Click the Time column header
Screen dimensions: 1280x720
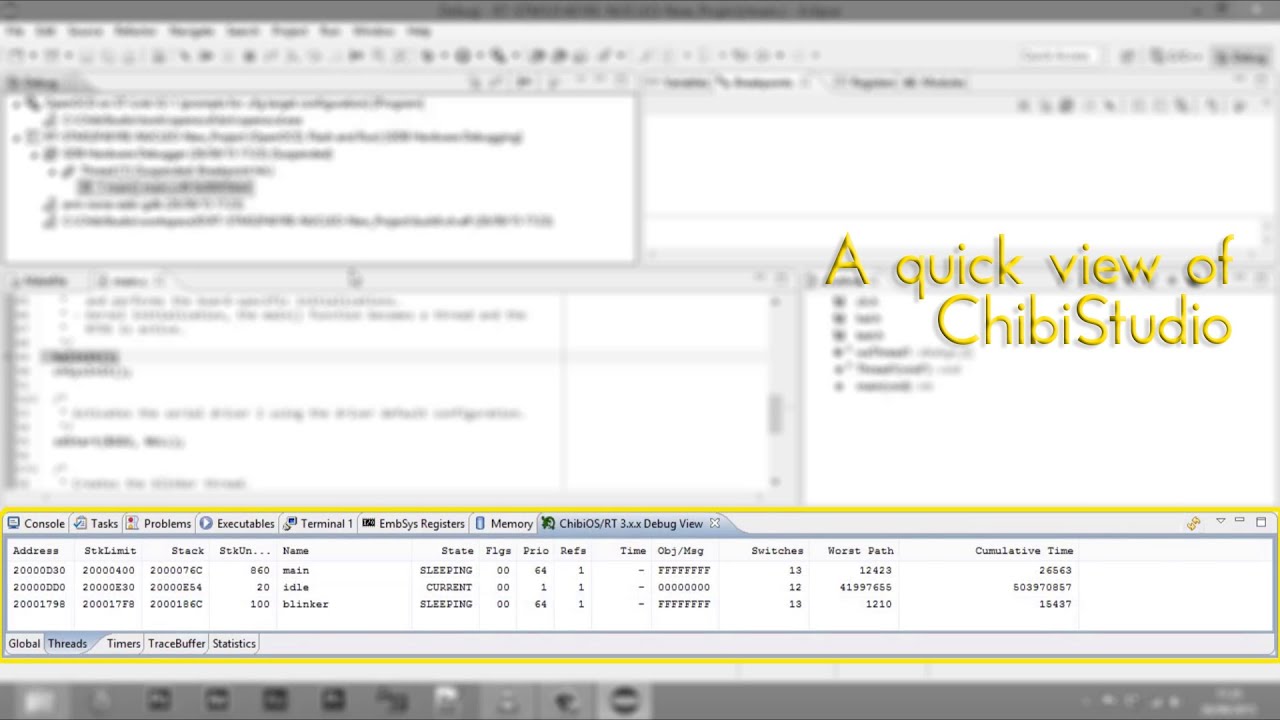tap(633, 550)
